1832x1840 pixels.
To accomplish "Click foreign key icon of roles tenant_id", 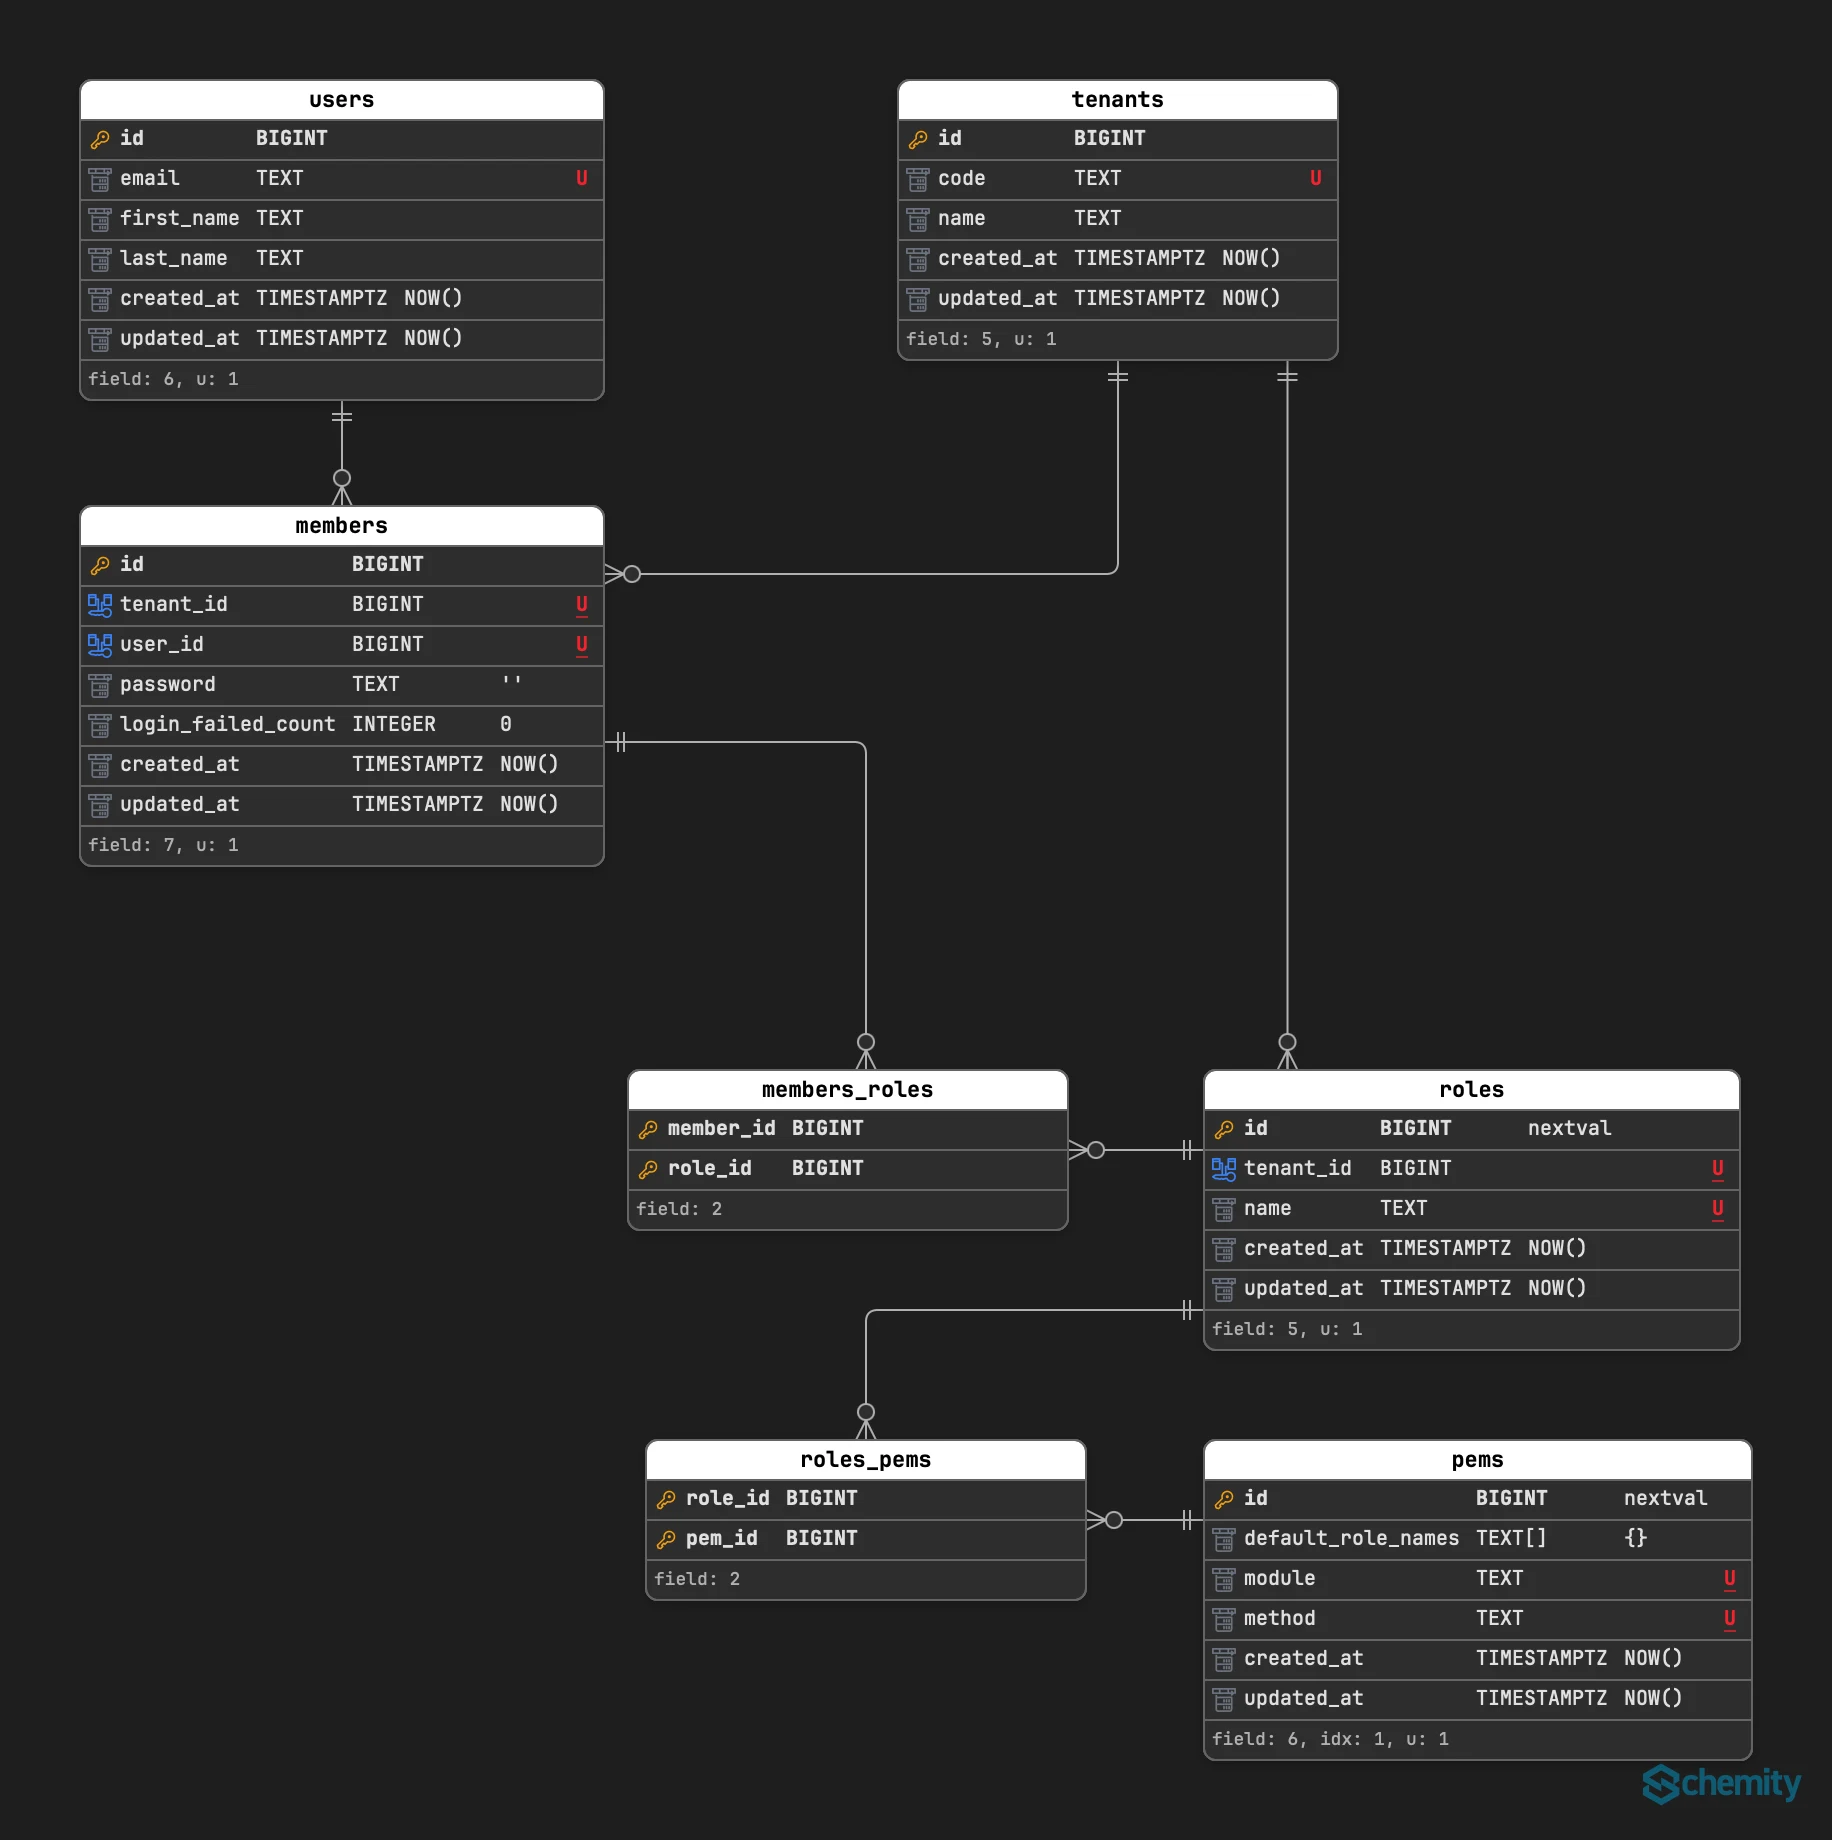I will (1224, 1169).
